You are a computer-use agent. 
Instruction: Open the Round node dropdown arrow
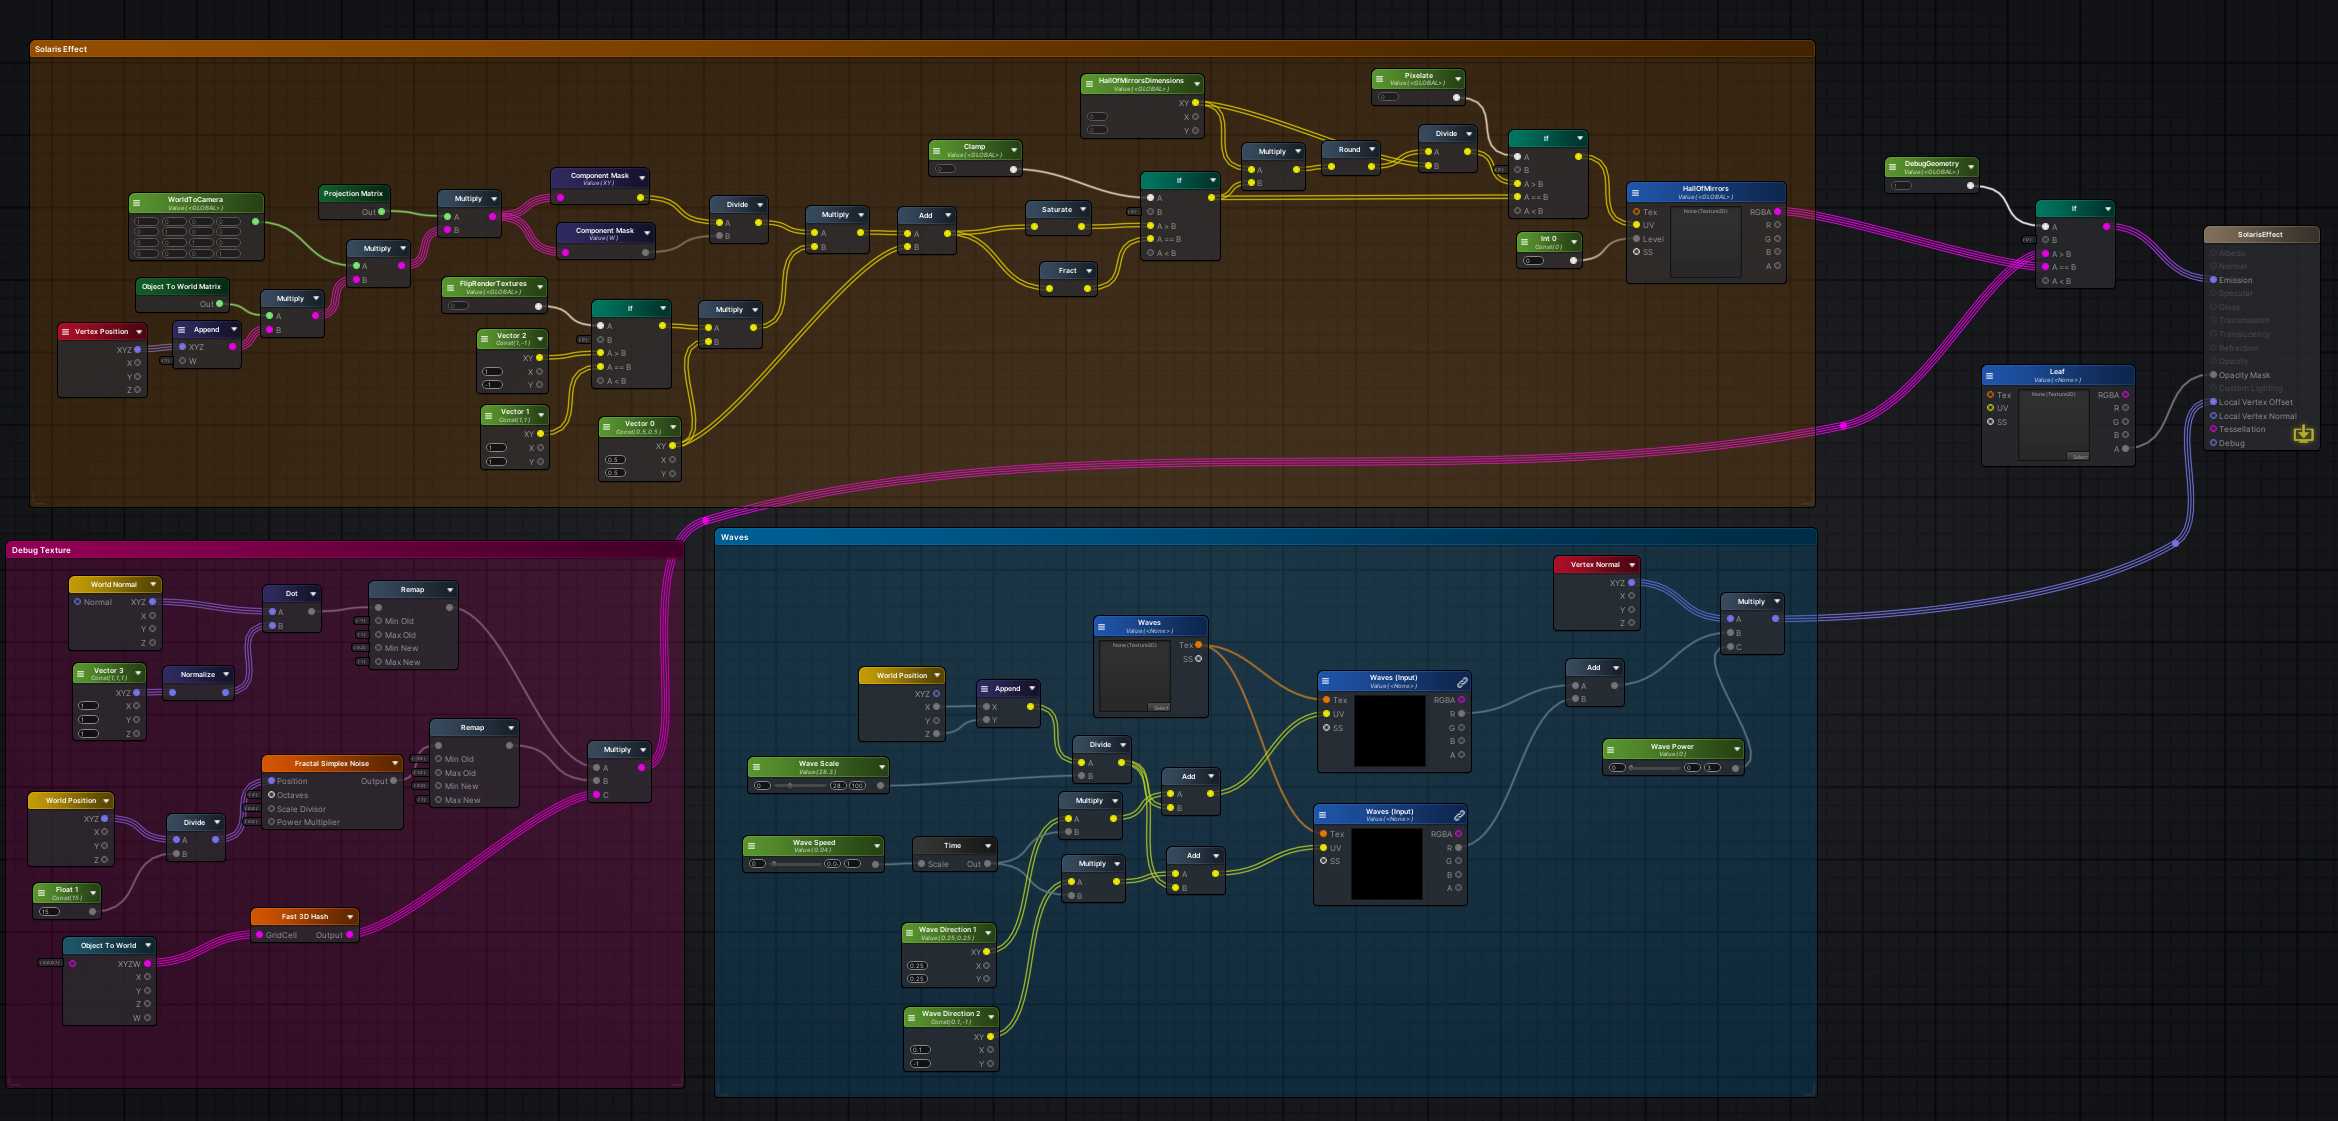(1372, 150)
